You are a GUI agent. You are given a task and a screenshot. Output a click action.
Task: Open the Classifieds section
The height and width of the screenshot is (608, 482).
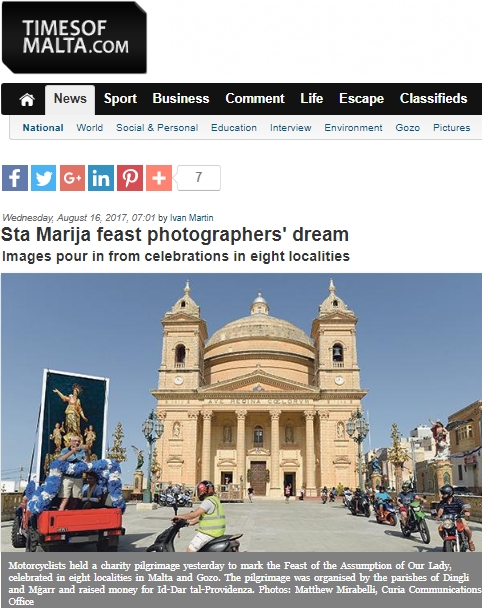(434, 98)
